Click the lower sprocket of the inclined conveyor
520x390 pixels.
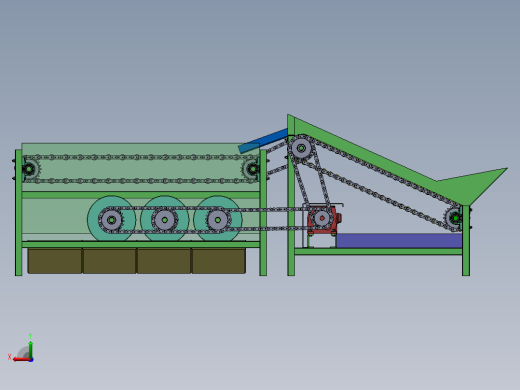(x=455, y=218)
